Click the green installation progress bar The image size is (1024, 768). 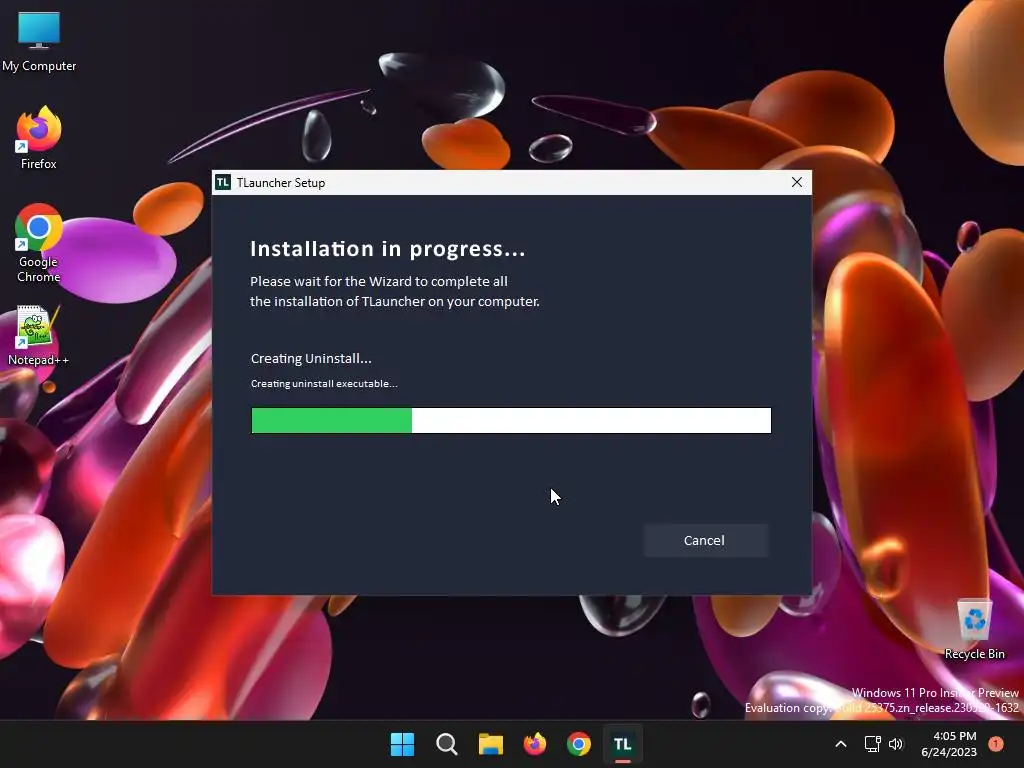pos(511,420)
